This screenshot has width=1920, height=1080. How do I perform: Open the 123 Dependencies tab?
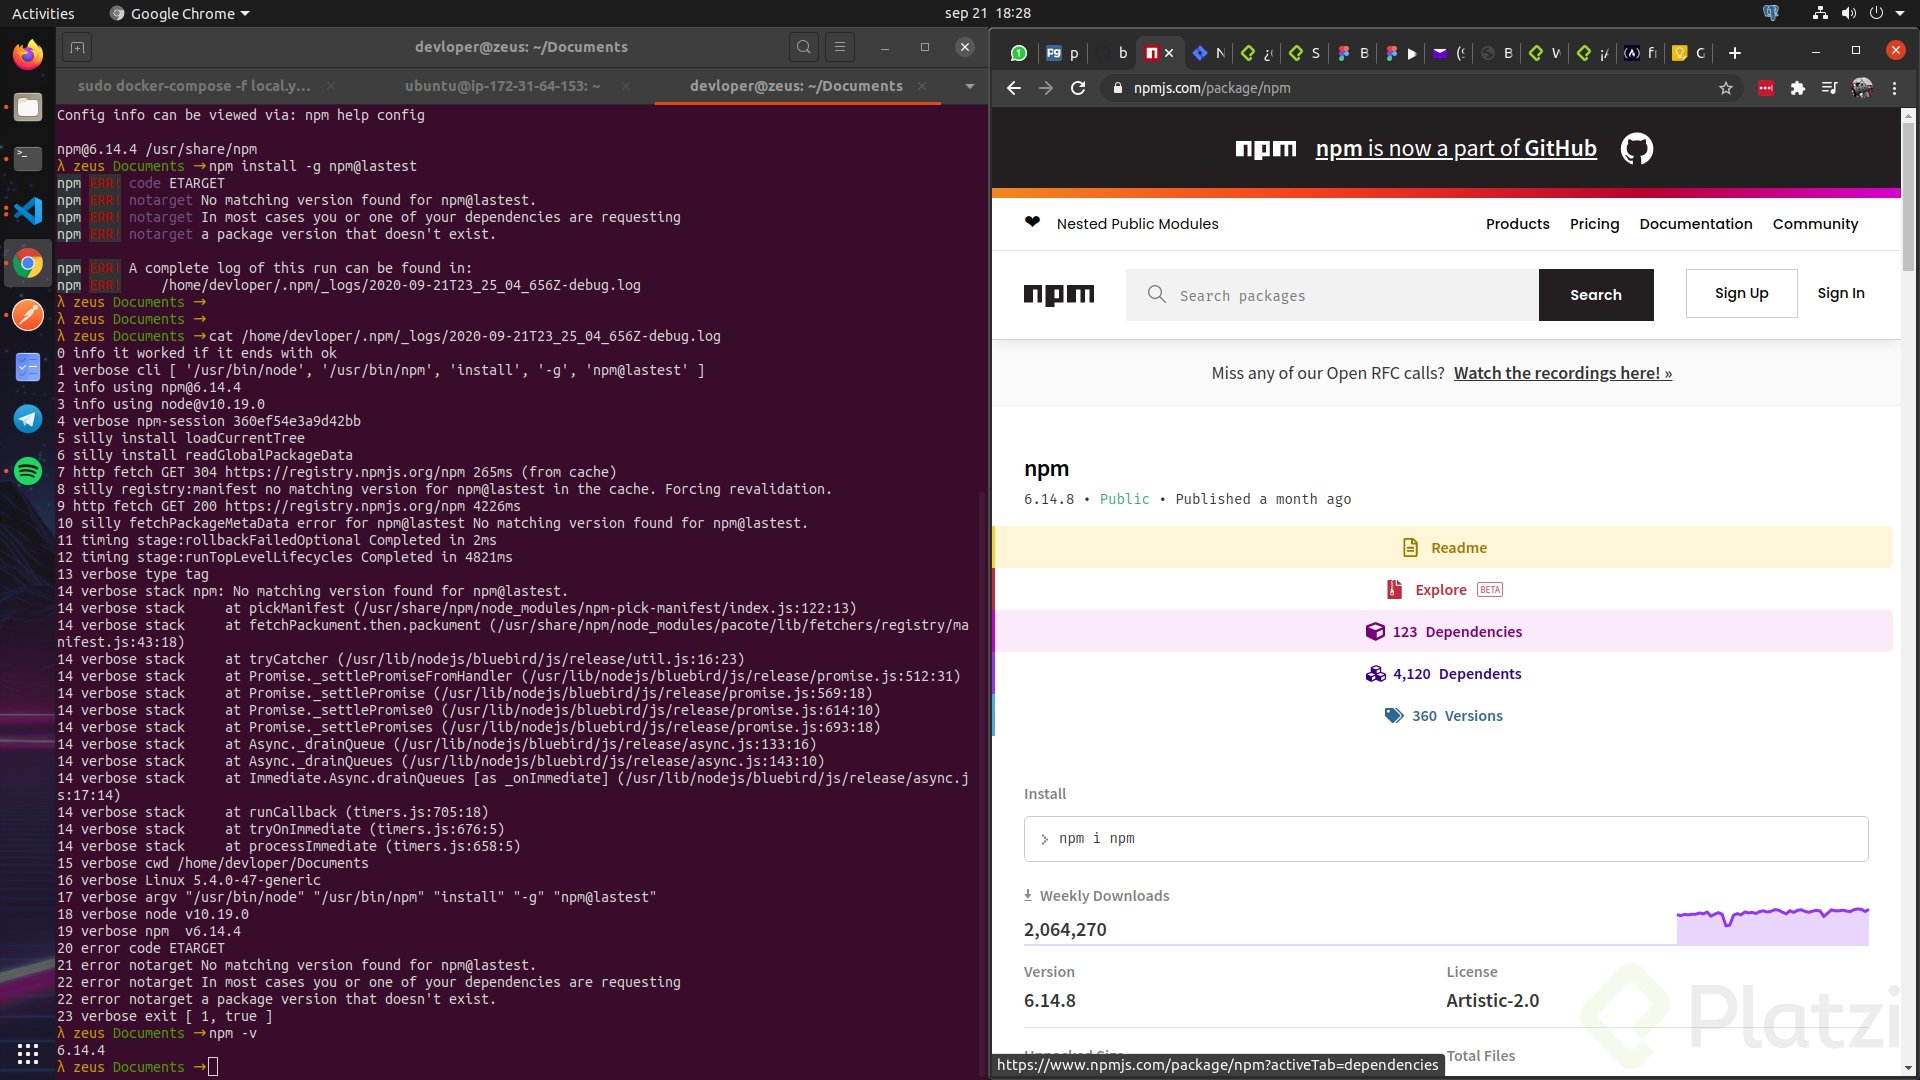coord(1444,631)
